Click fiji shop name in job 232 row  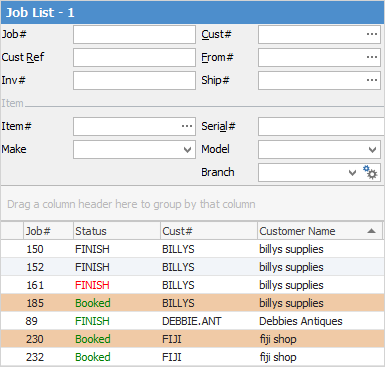(x=278, y=357)
